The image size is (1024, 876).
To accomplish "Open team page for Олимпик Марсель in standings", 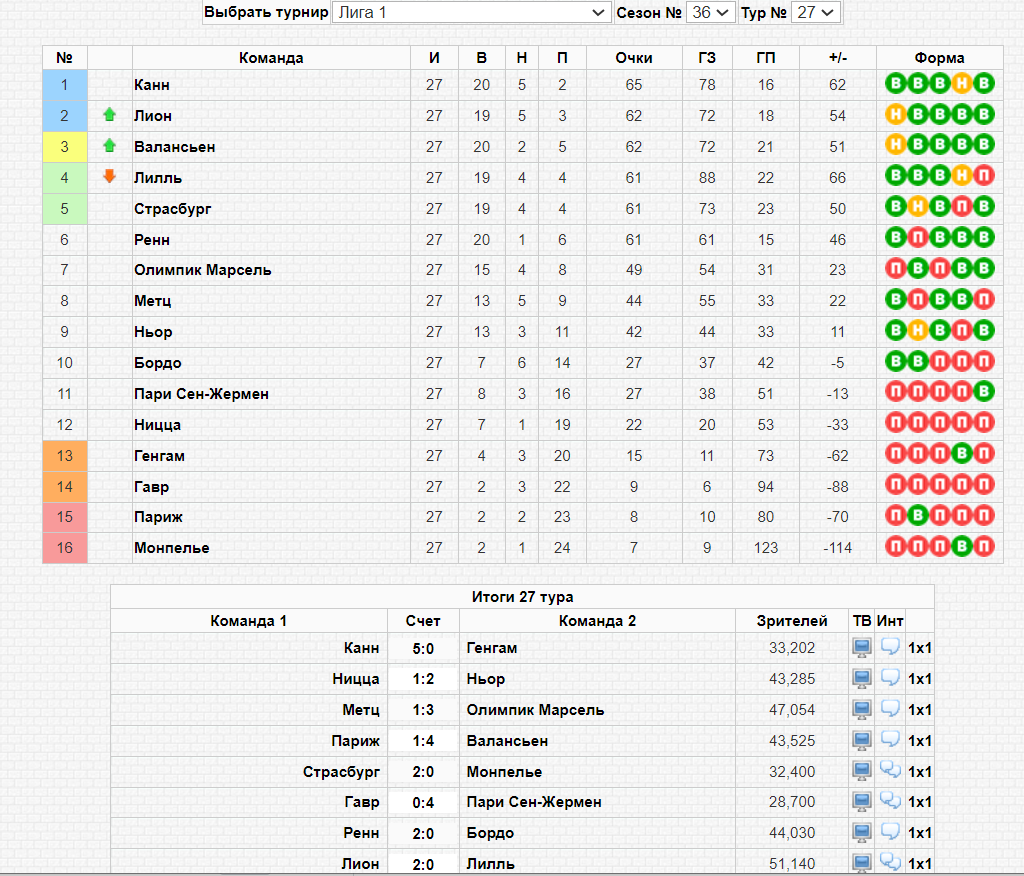I will (202, 270).
